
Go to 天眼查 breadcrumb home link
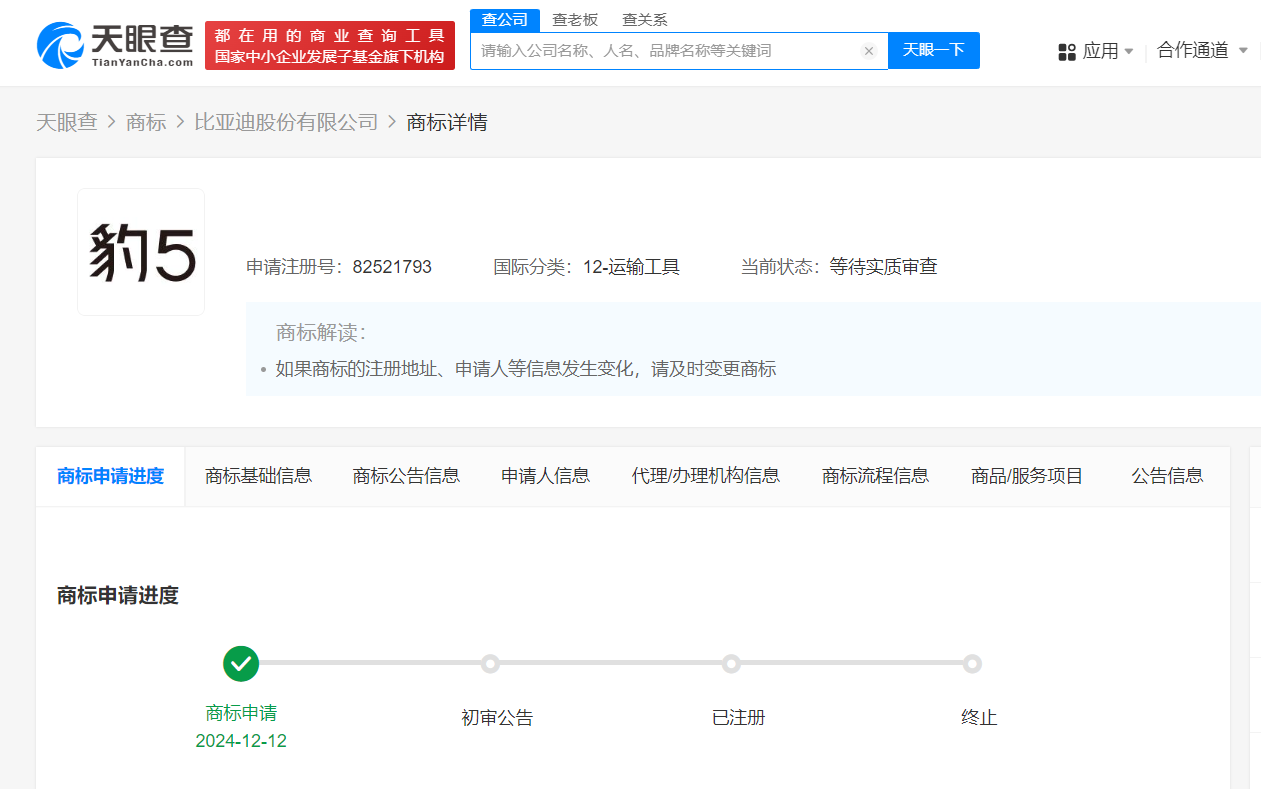click(67, 122)
